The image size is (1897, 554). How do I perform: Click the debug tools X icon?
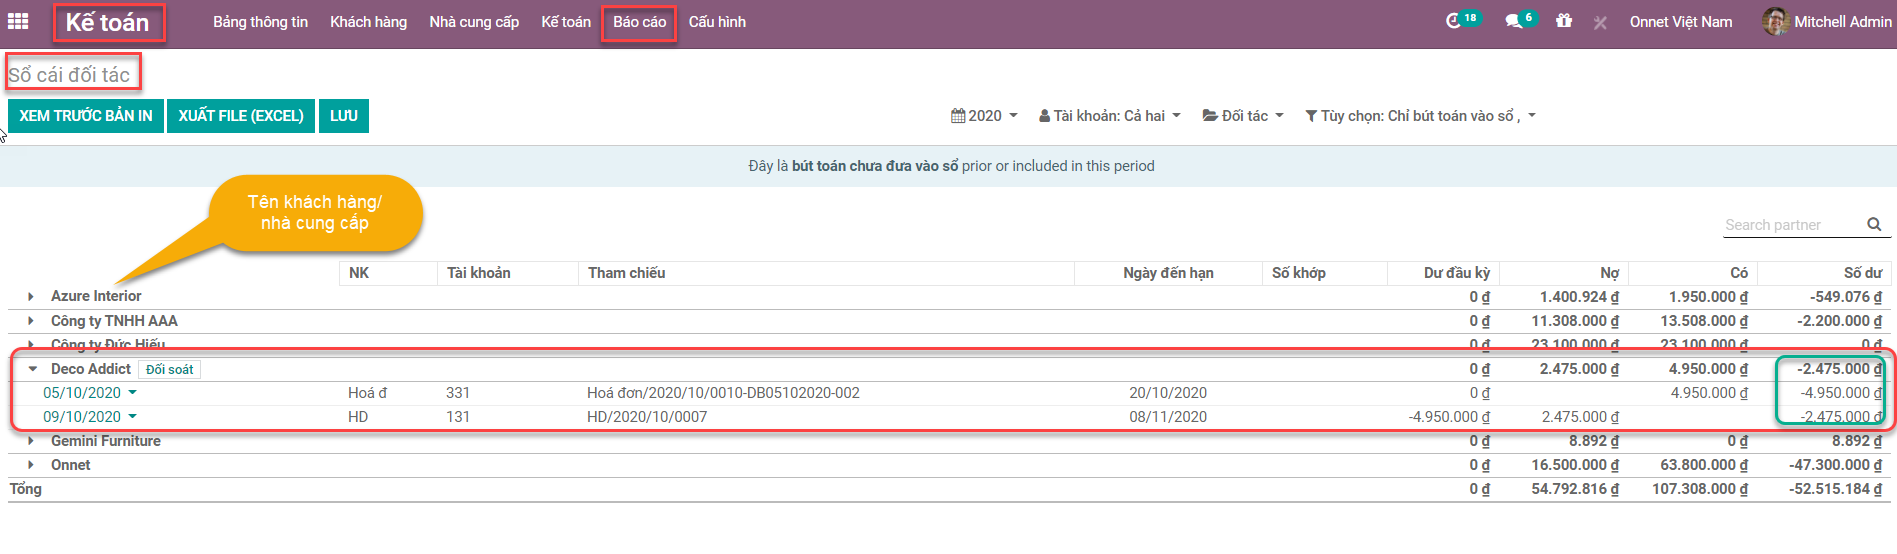coord(1600,23)
